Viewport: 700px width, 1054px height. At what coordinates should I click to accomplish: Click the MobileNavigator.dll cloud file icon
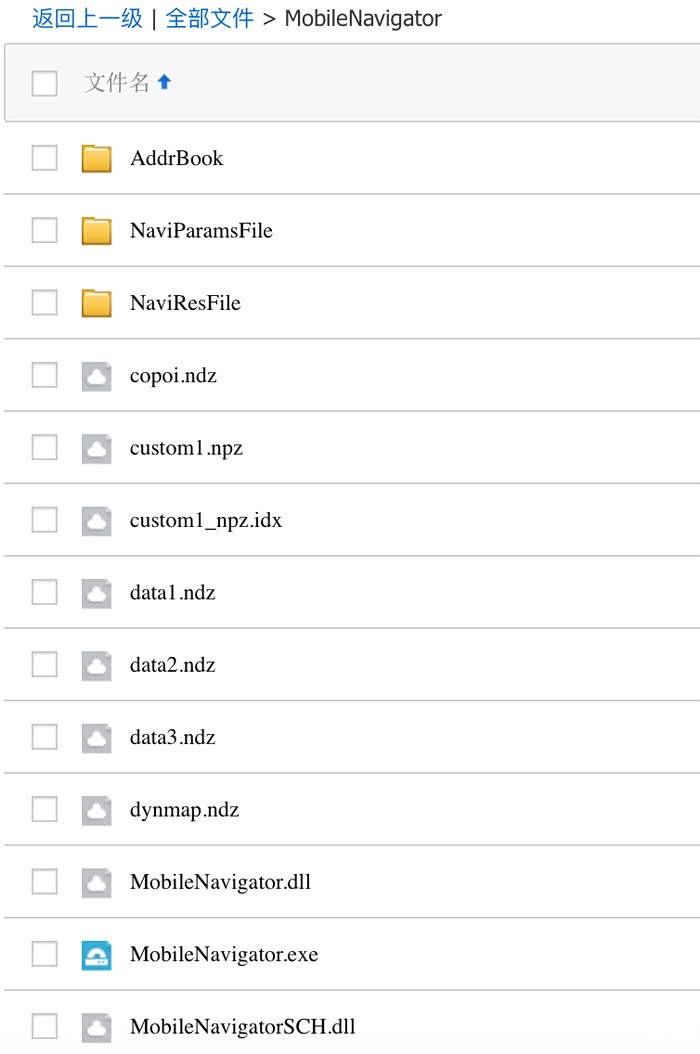pos(96,882)
